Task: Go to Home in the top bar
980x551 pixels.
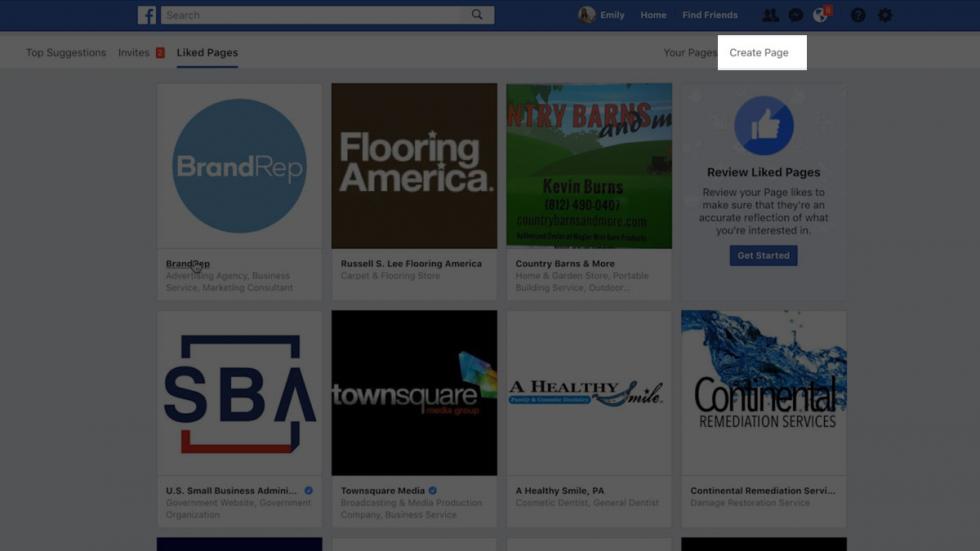Action: pos(653,15)
